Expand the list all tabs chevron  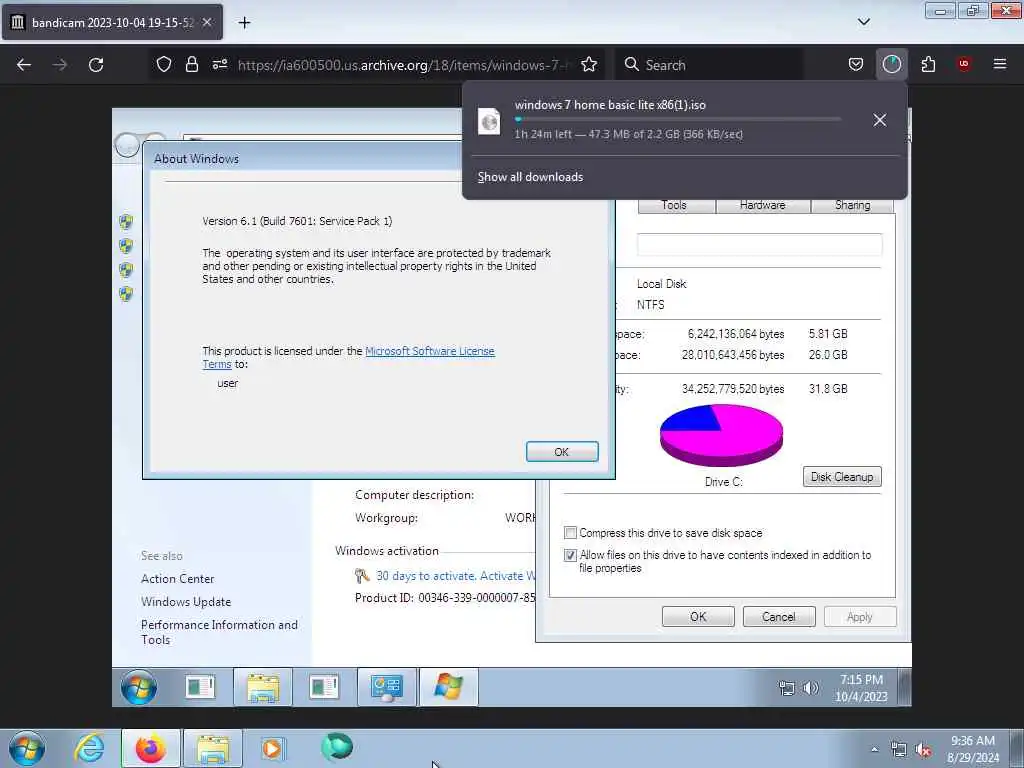coord(864,22)
